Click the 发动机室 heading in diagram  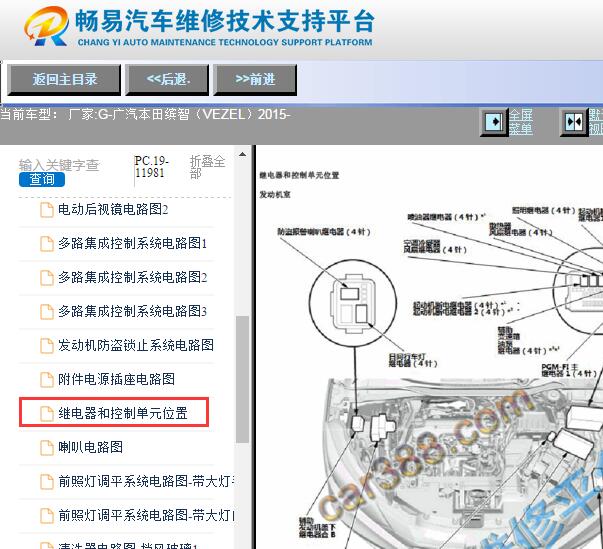coord(275,195)
